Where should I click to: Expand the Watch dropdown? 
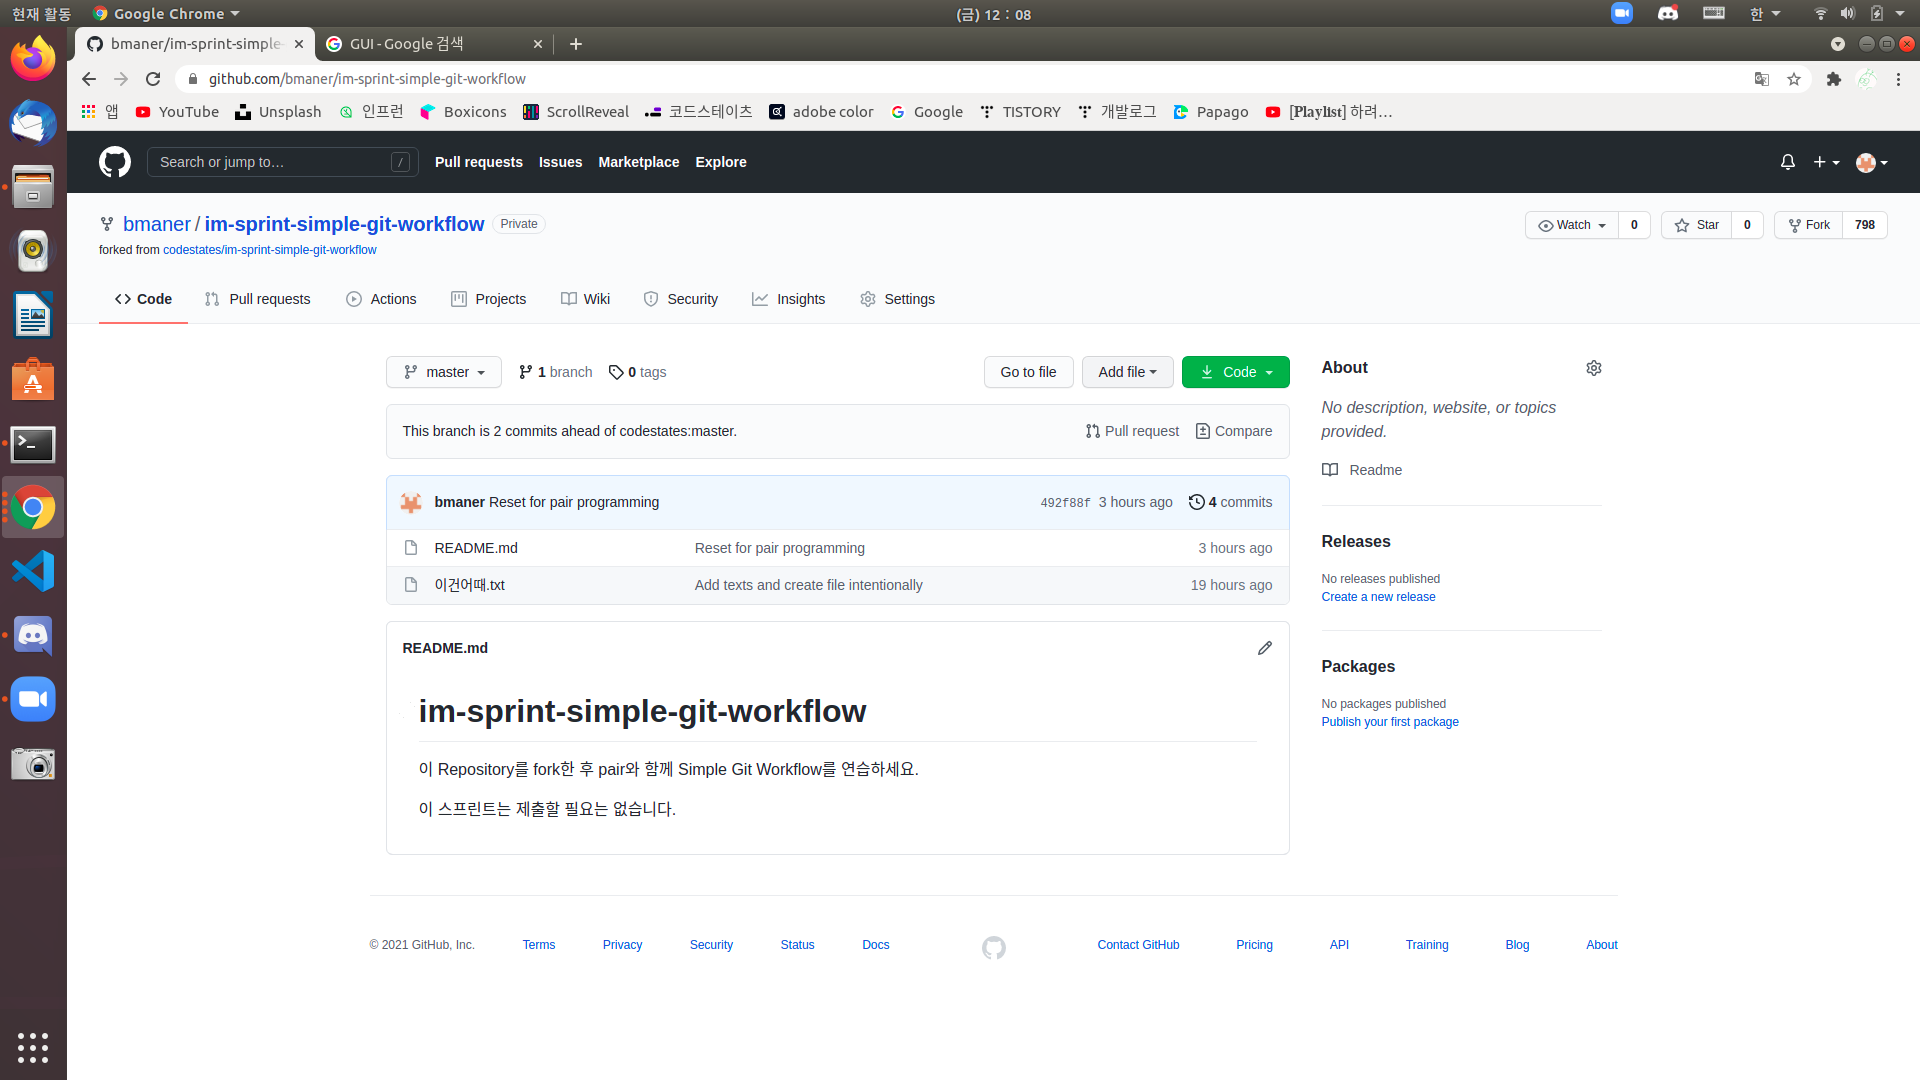(x=1572, y=225)
